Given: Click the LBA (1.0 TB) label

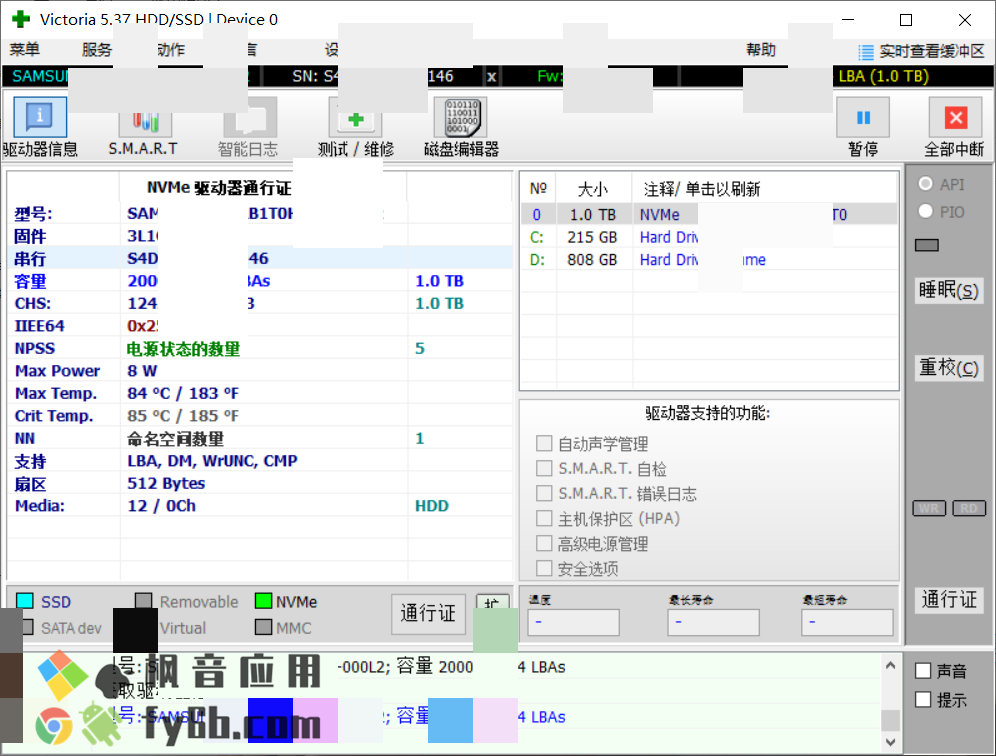Looking at the screenshot, I should (x=884, y=76).
